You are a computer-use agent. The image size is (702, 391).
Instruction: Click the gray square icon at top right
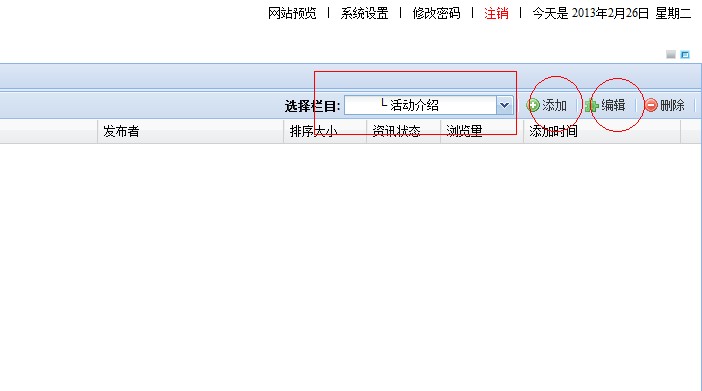pyautogui.click(x=671, y=55)
